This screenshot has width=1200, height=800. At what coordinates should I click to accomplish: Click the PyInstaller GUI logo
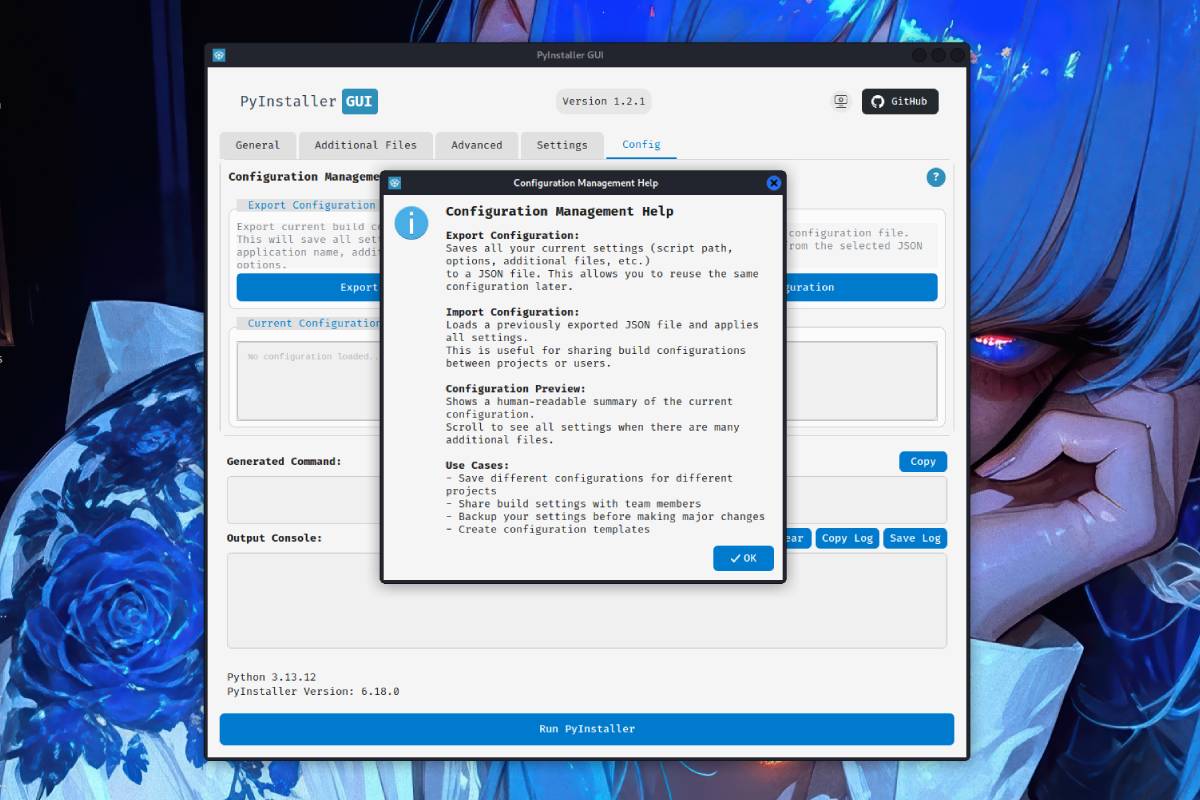pos(309,101)
